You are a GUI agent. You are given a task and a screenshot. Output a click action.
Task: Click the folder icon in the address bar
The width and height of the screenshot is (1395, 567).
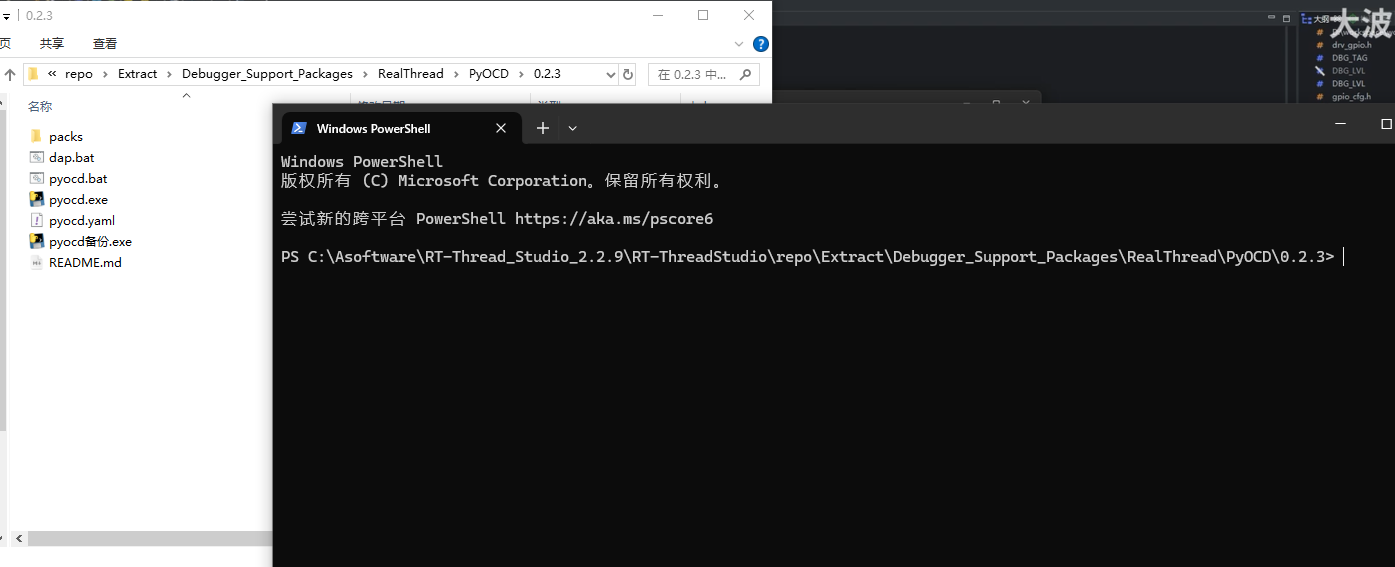tap(33, 74)
